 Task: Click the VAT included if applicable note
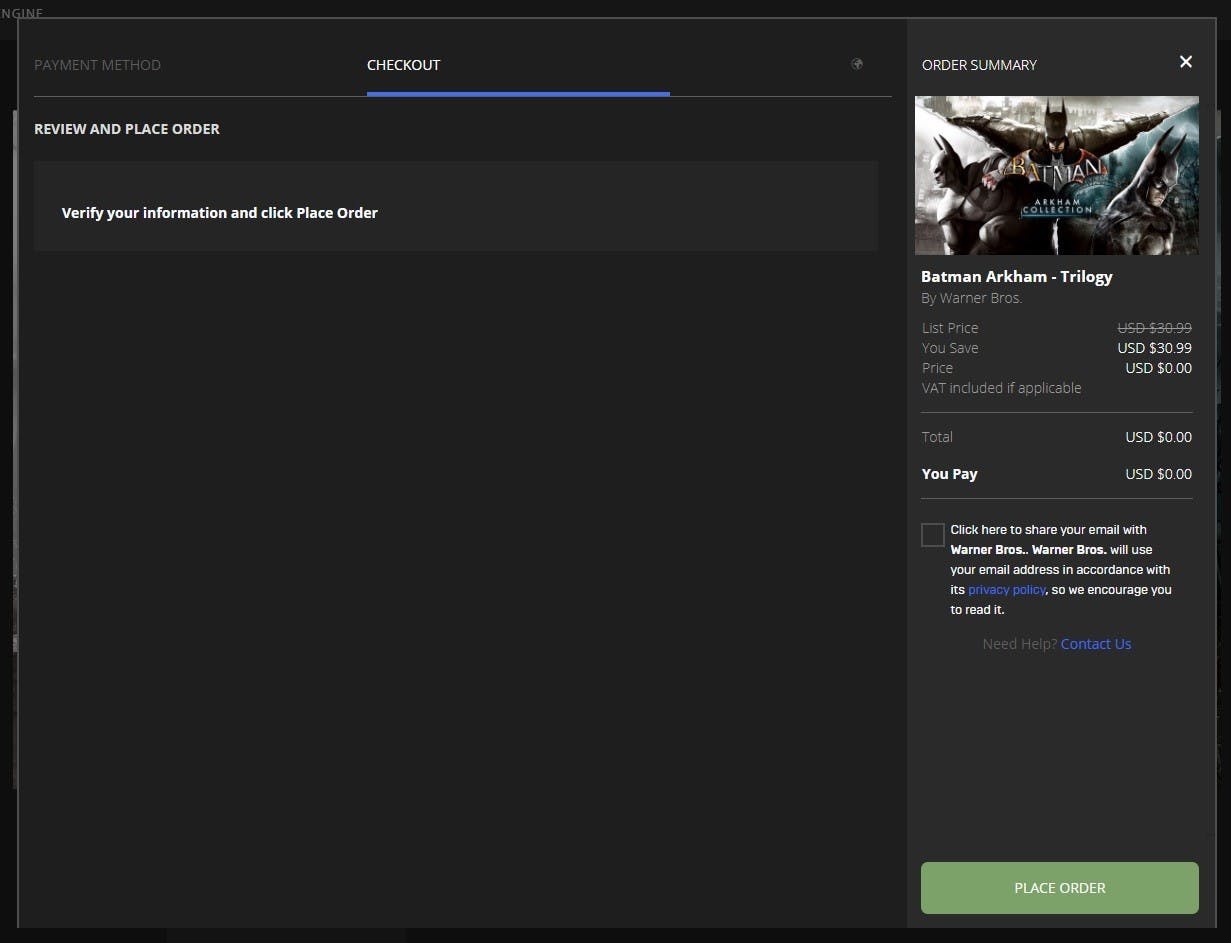click(x=1001, y=388)
